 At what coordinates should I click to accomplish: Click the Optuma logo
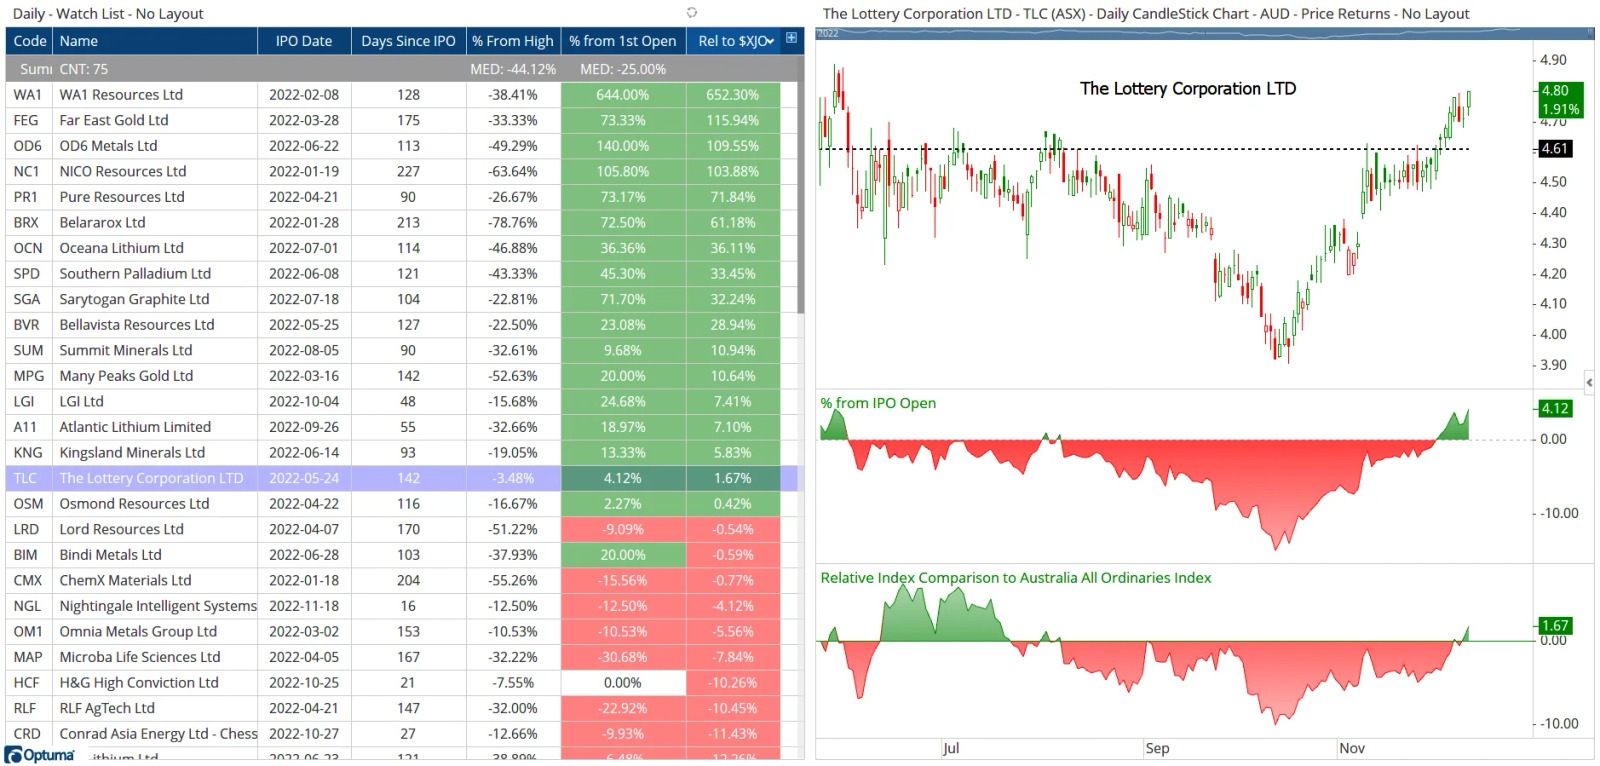(40, 755)
